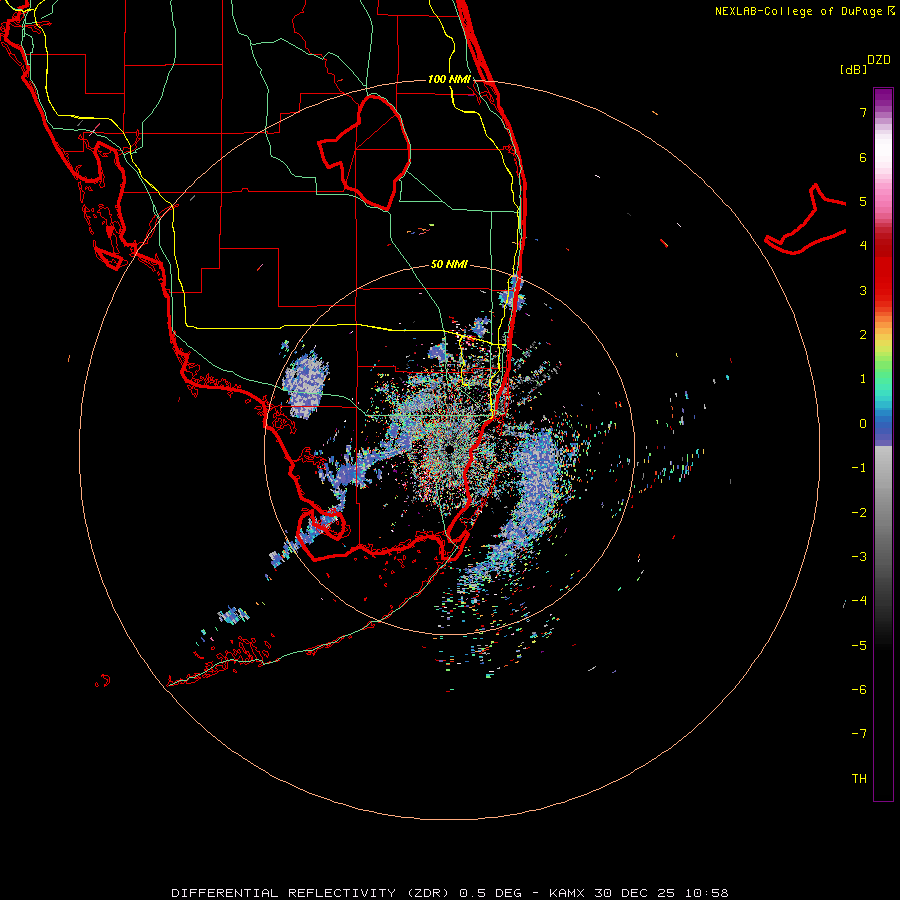Click the 7 dB tick on the color scale
The height and width of the screenshot is (900, 900).
(x=863, y=112)
